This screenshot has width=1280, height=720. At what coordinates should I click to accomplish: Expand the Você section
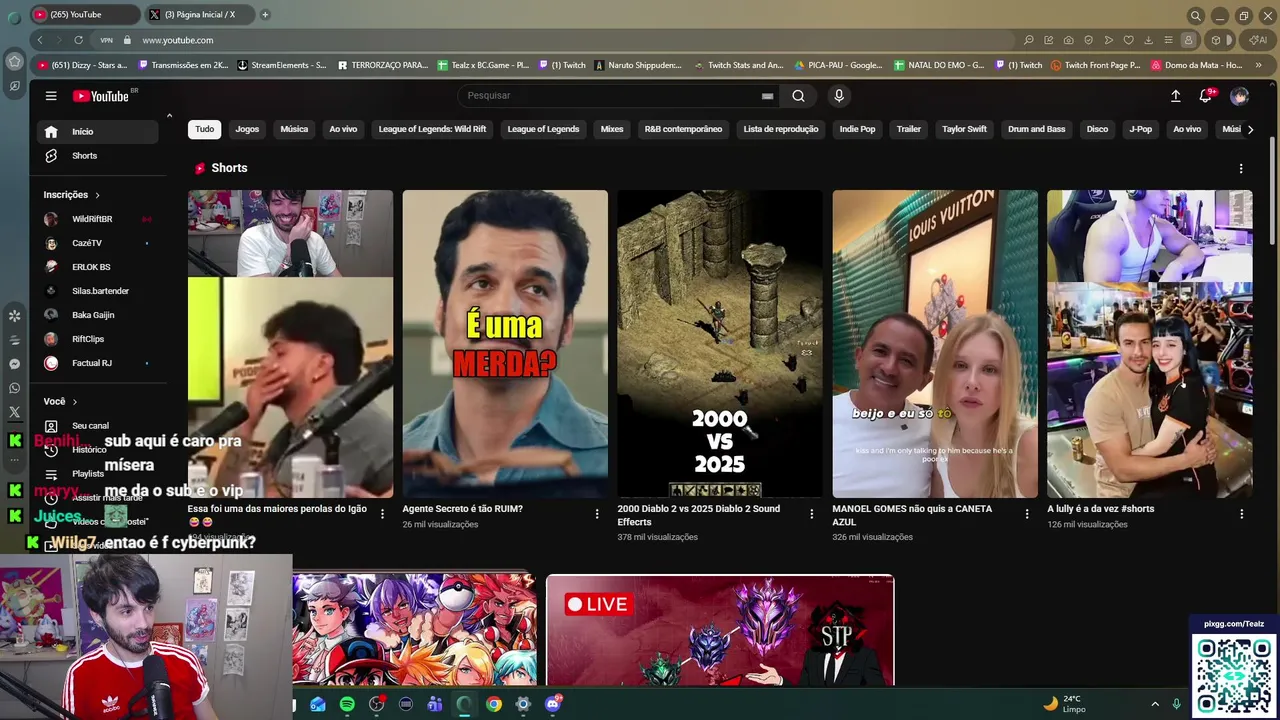[x=60, y=402]
